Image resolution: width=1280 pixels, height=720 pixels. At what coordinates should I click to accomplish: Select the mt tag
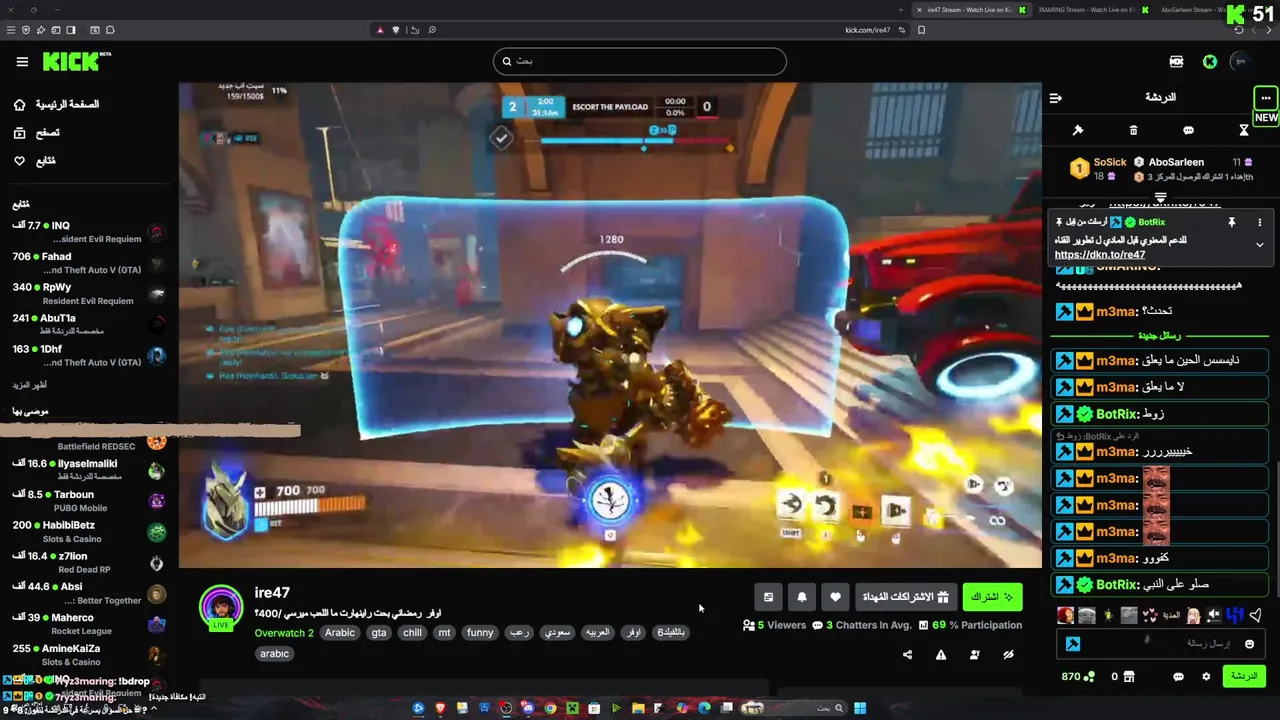444,633
